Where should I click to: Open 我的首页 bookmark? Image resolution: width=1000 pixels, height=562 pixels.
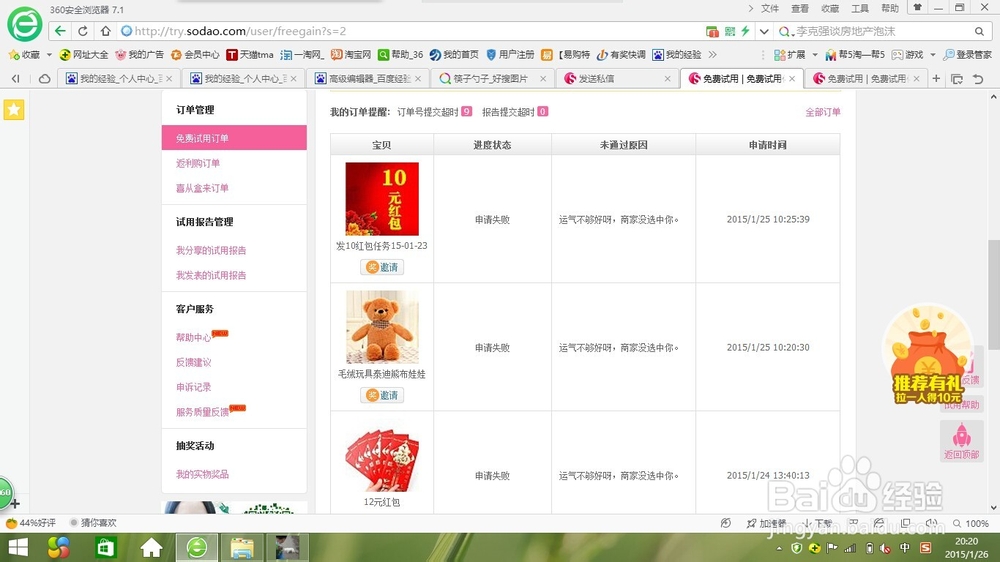[x=454, y=55]
